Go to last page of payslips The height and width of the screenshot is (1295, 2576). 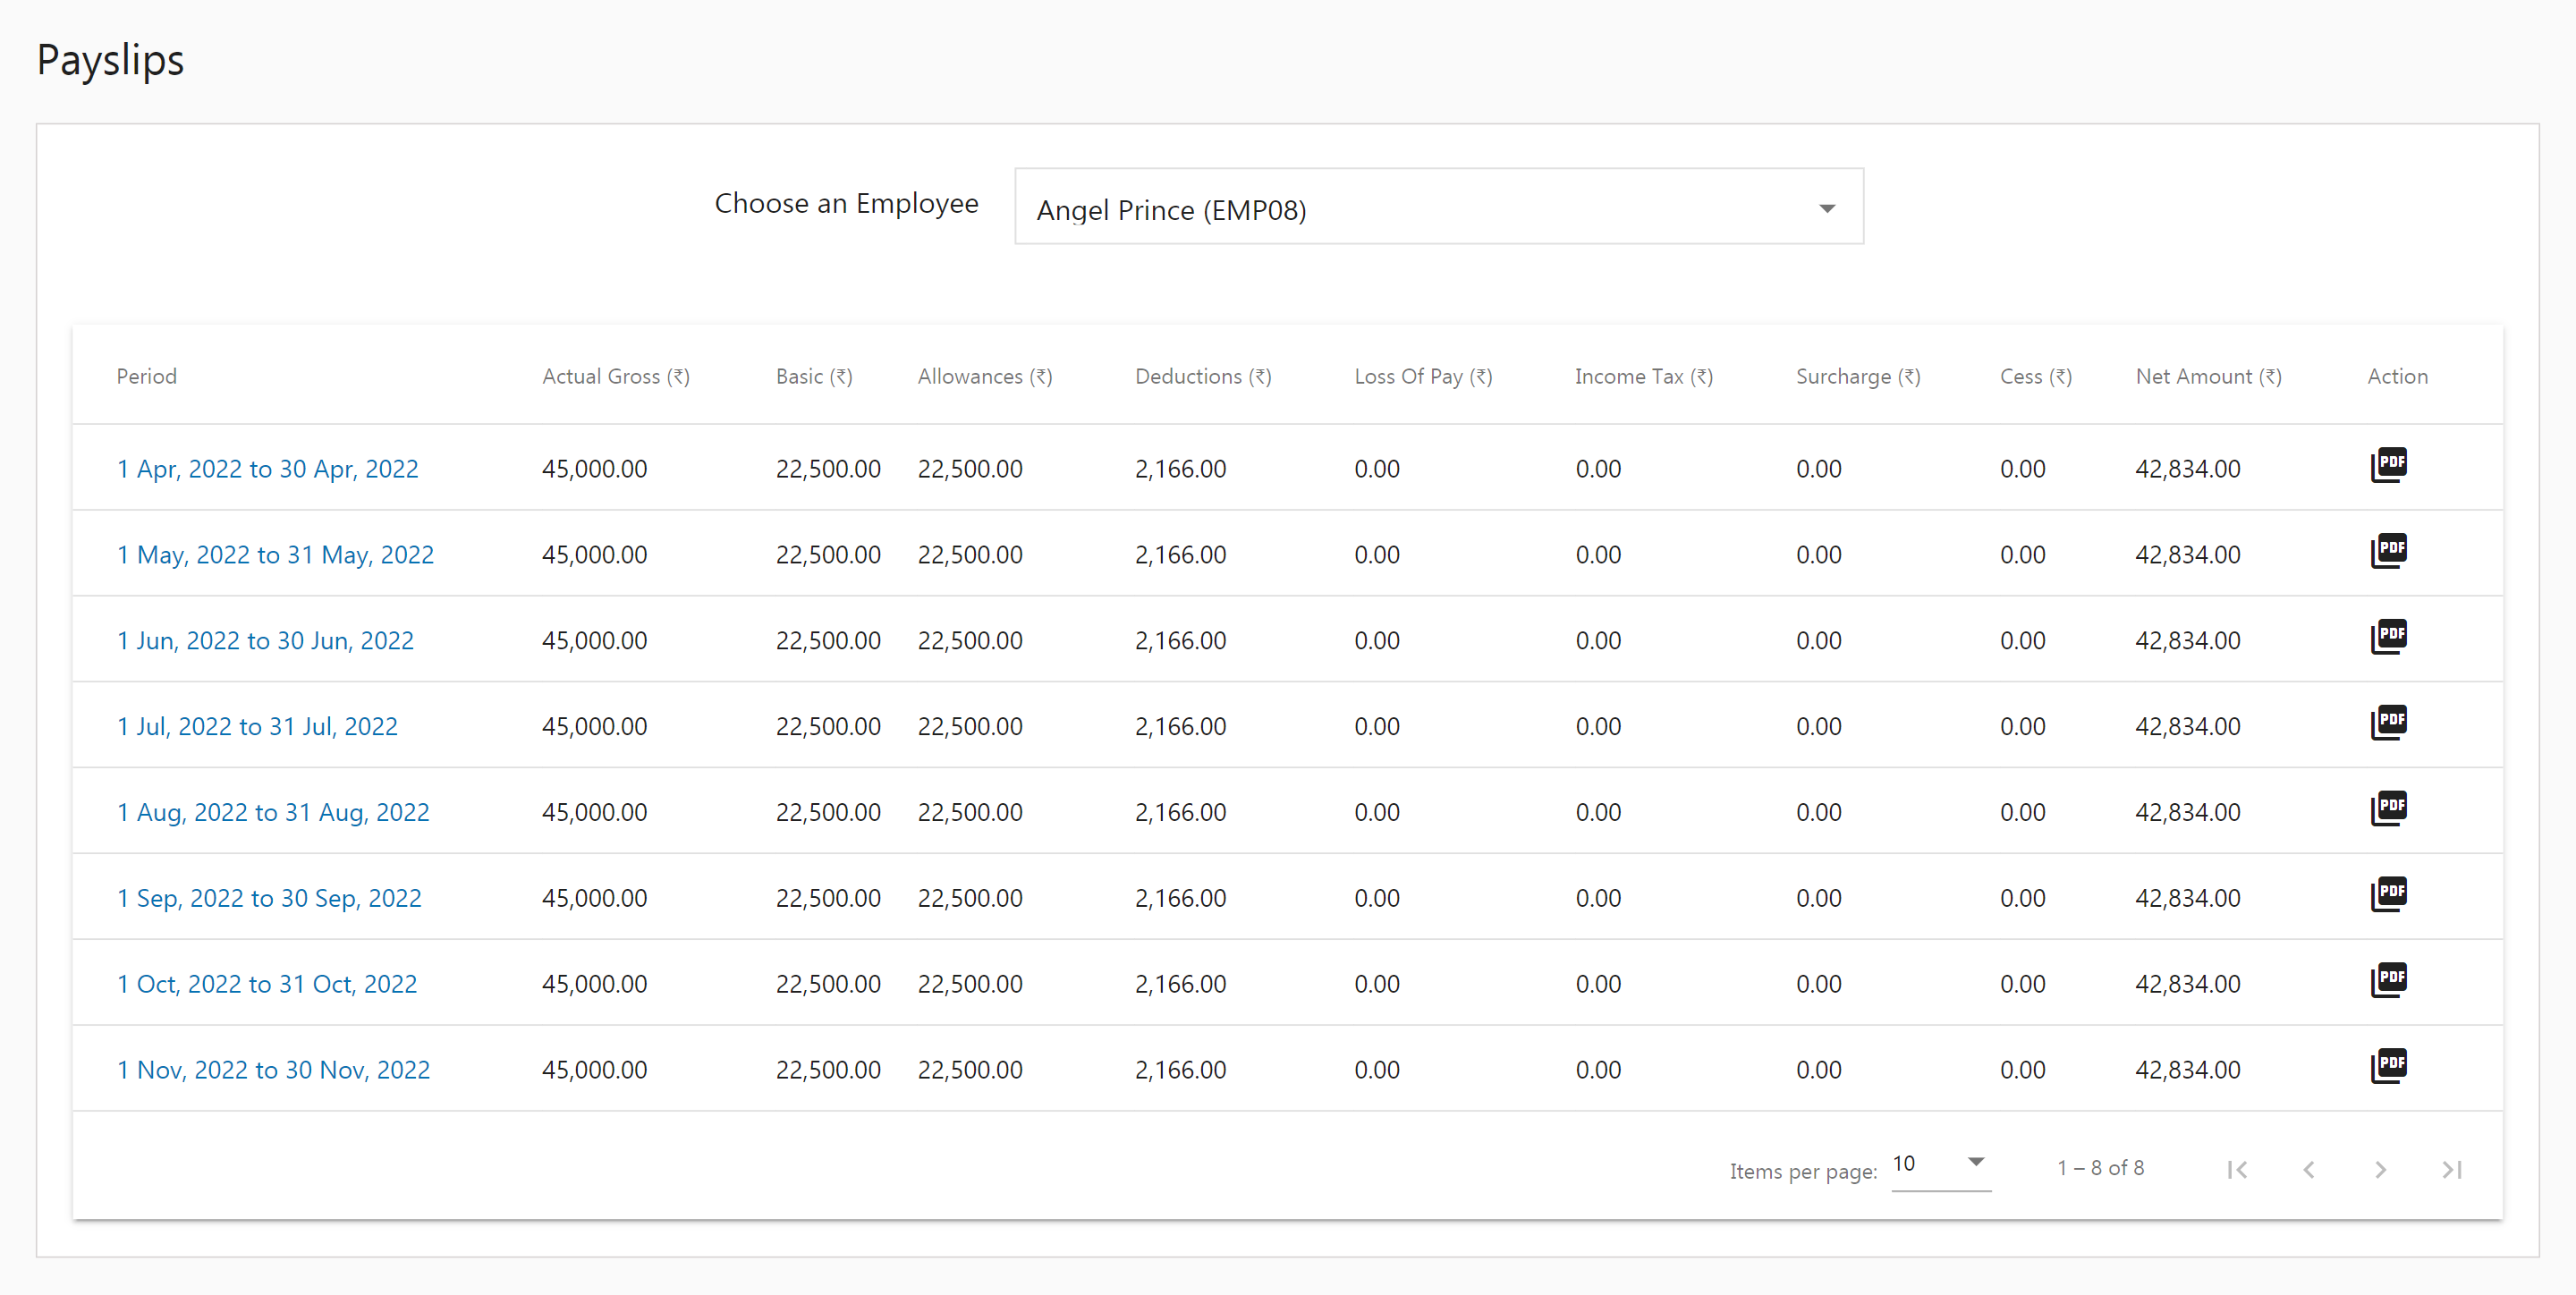click(2452, 1169)
